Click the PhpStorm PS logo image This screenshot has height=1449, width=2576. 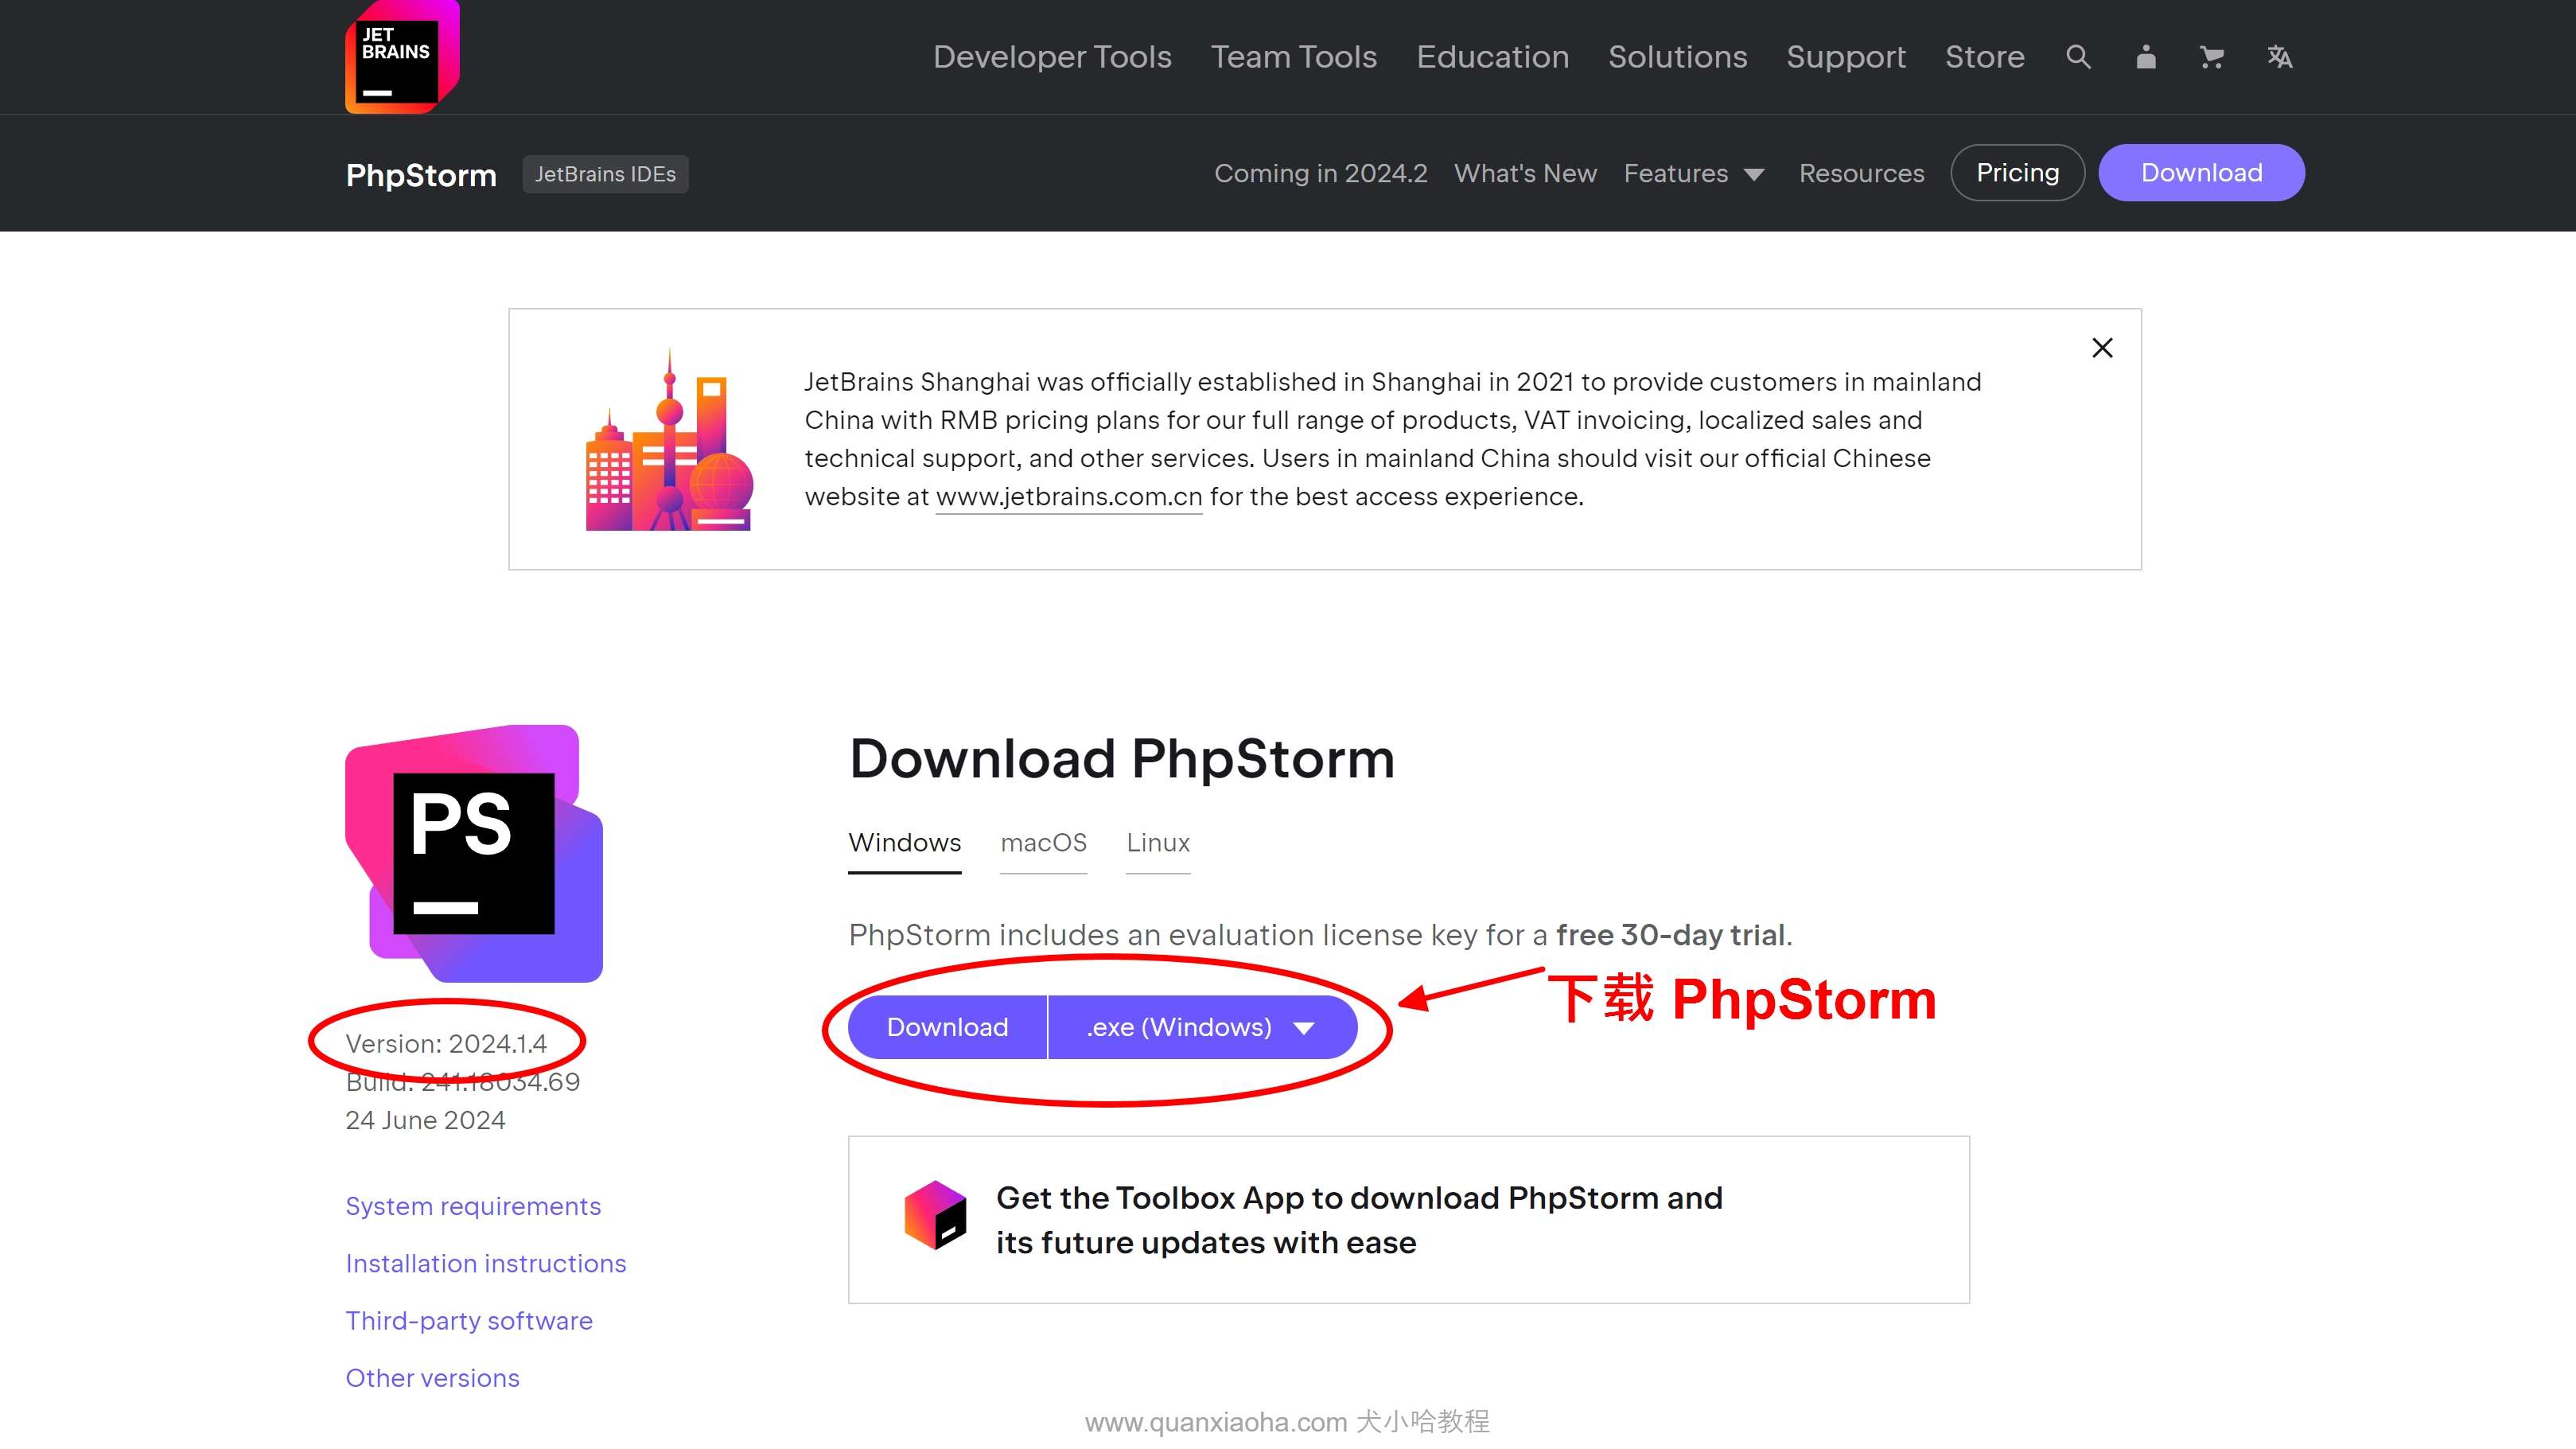pyautogui.click(x=474, y=853)
